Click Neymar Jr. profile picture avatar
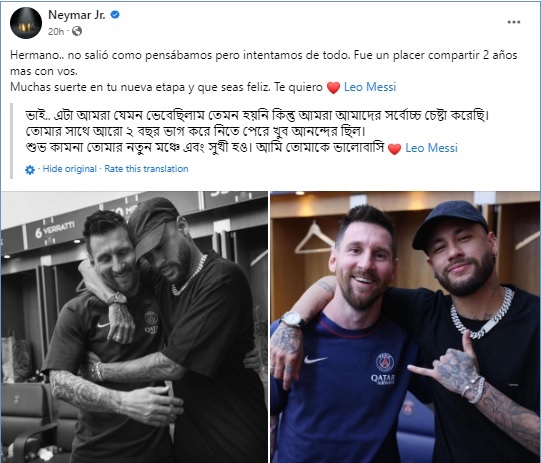This screenshot has width=541, height=463. pos(26,23)
